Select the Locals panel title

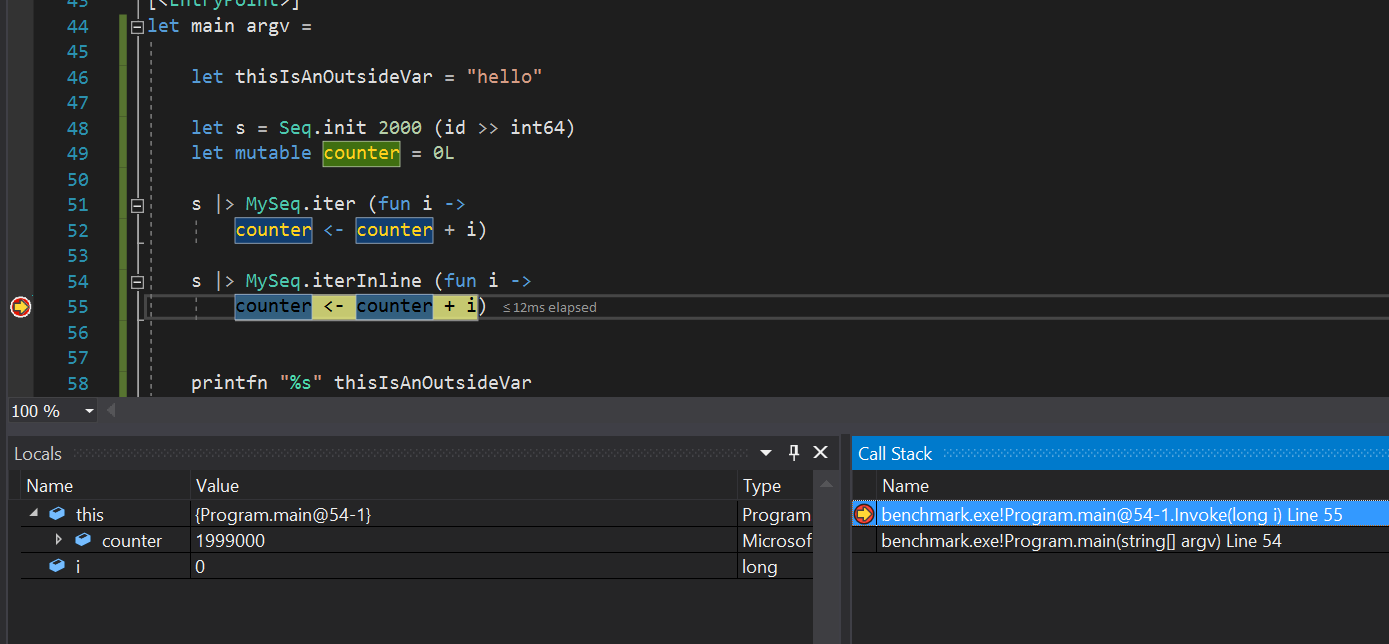point(38,454)
